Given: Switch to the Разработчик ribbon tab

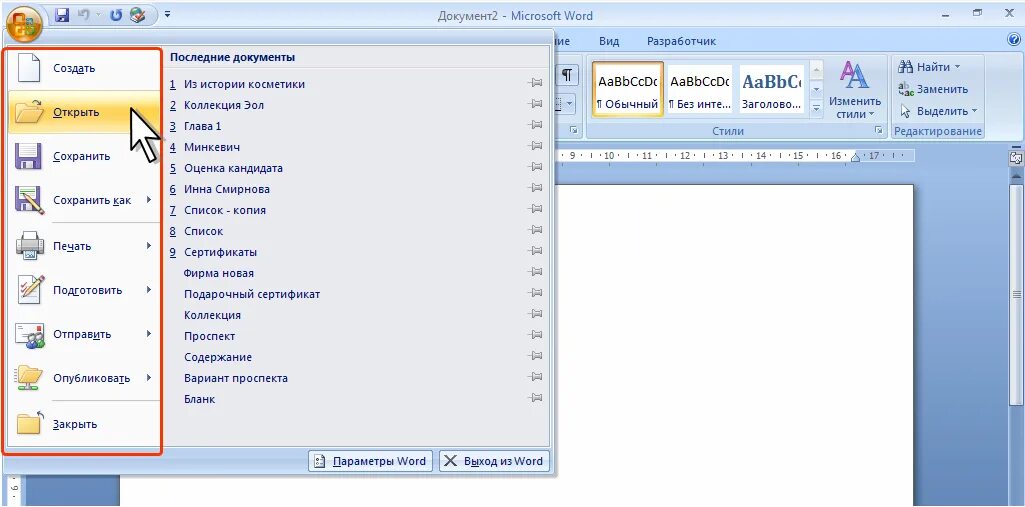Looking at the screenshot, I should 681,41.
